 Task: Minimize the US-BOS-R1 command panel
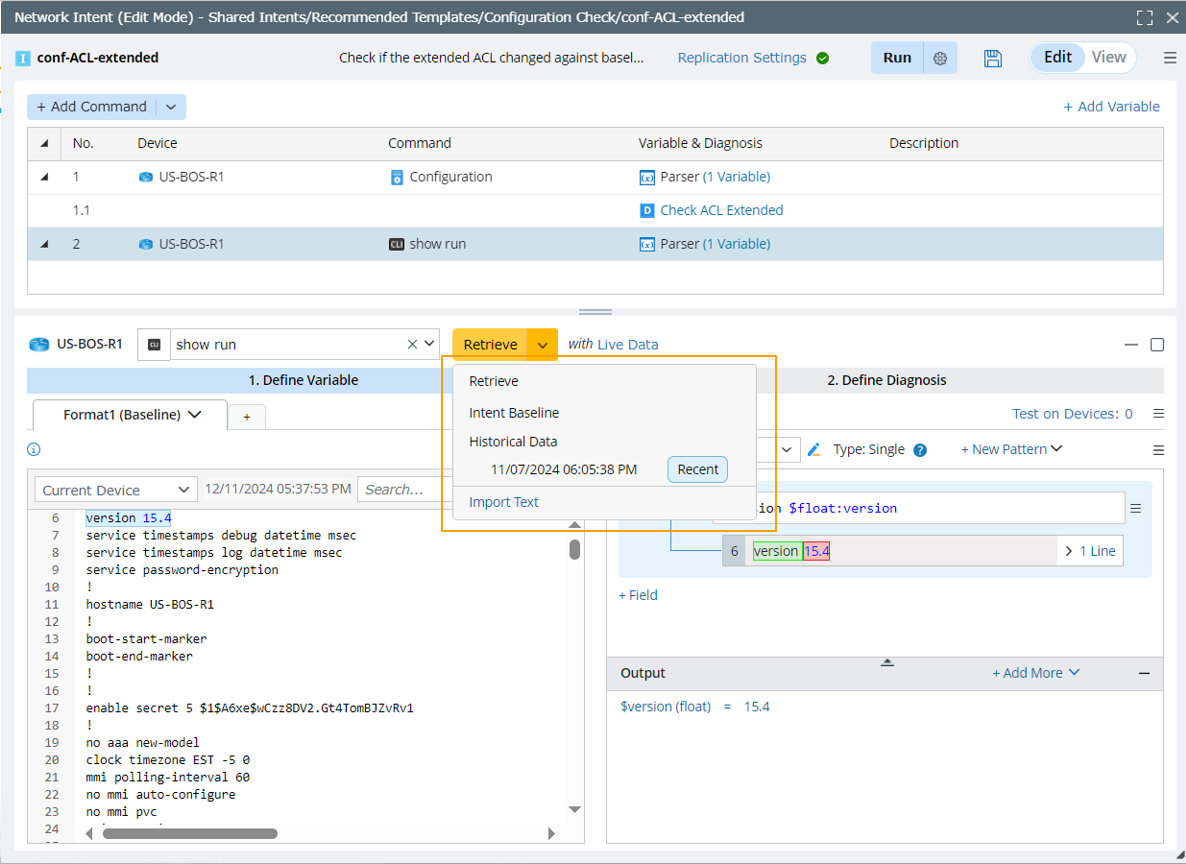(1131, 345)
